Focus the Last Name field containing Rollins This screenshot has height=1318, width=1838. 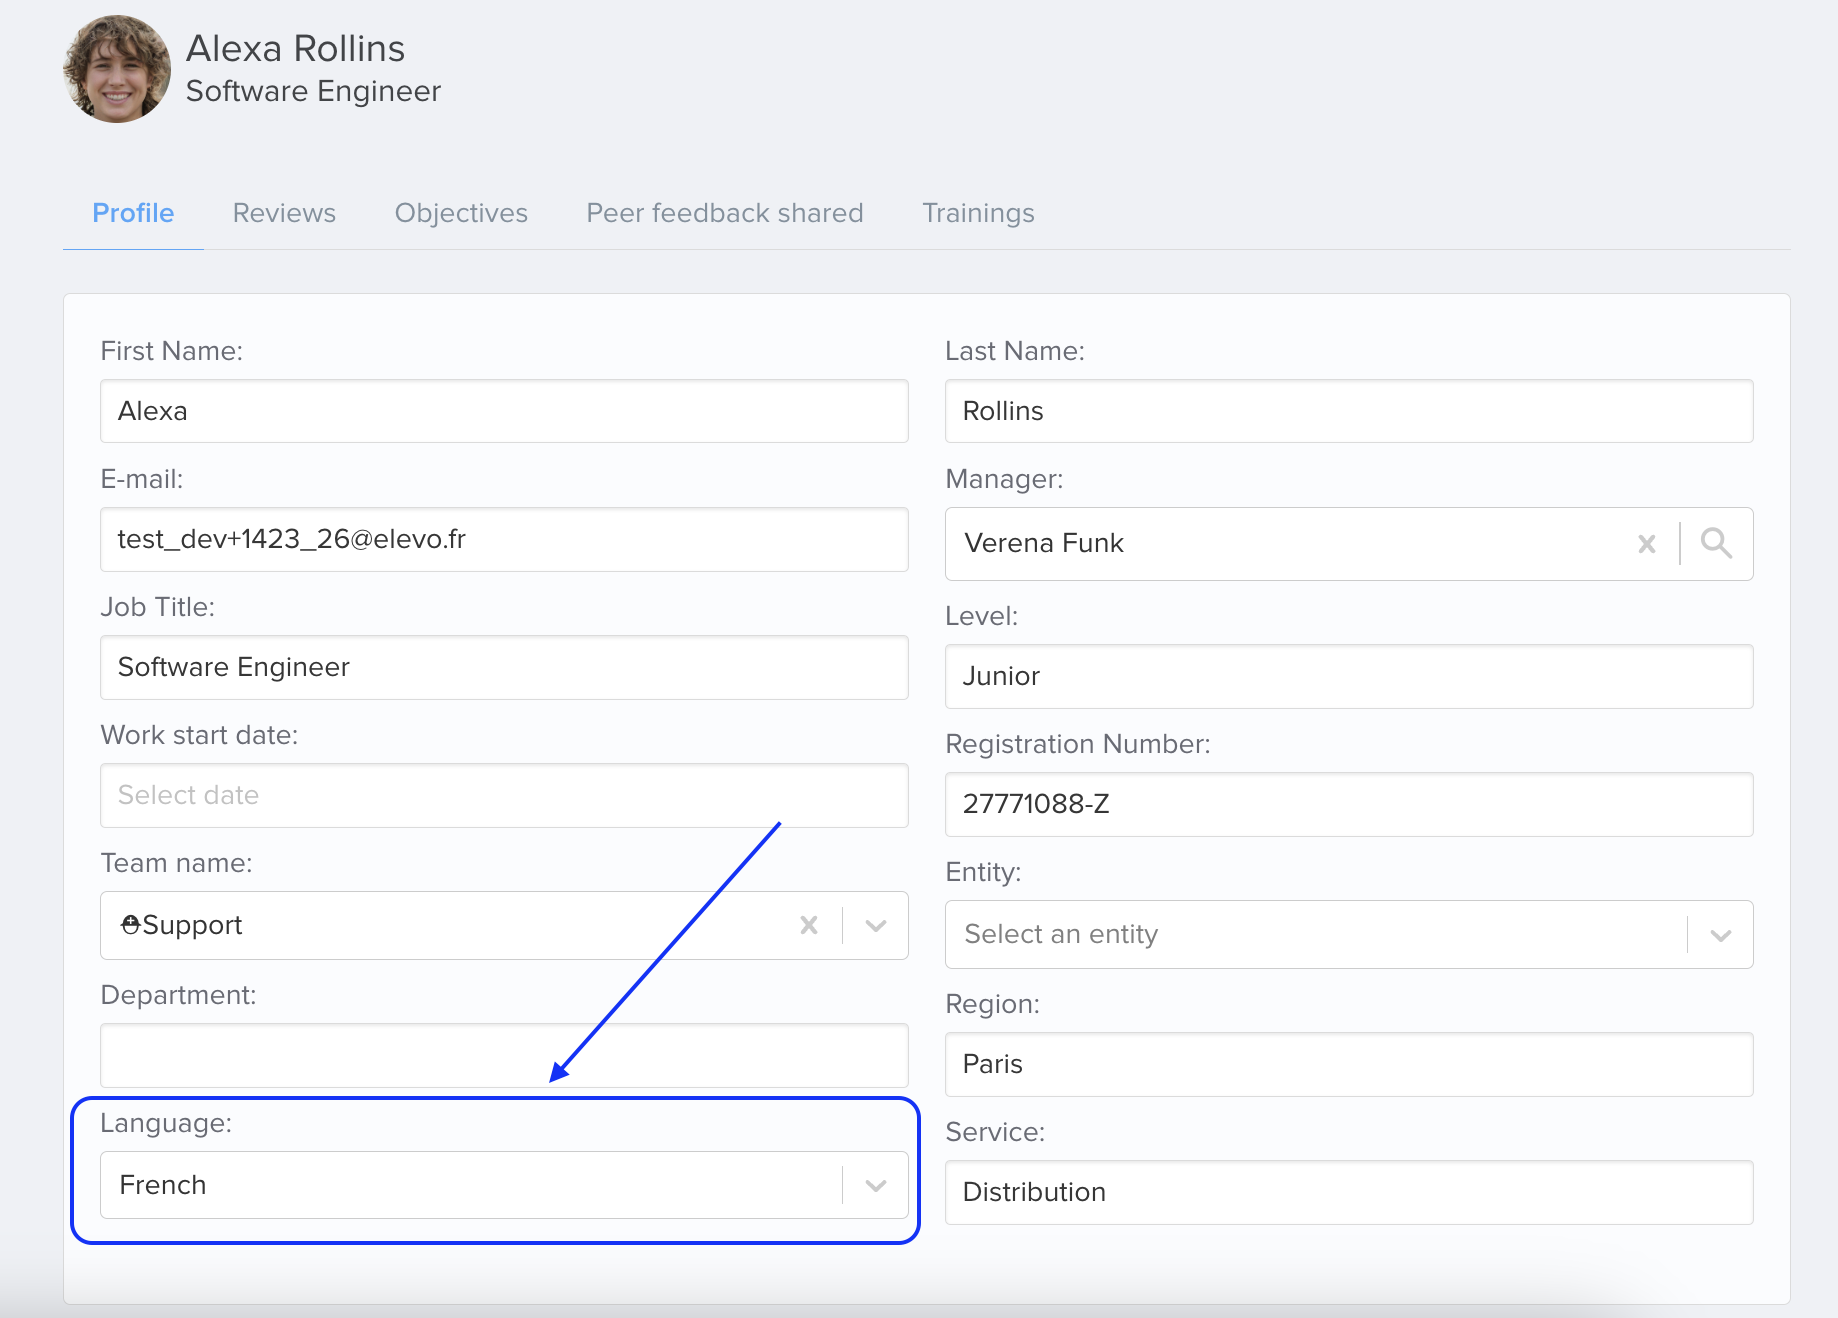click(1349, 411)
